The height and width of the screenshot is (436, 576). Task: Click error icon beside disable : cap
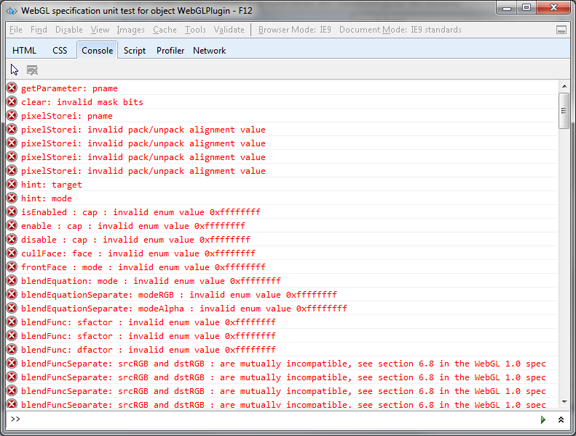point(12,239)
